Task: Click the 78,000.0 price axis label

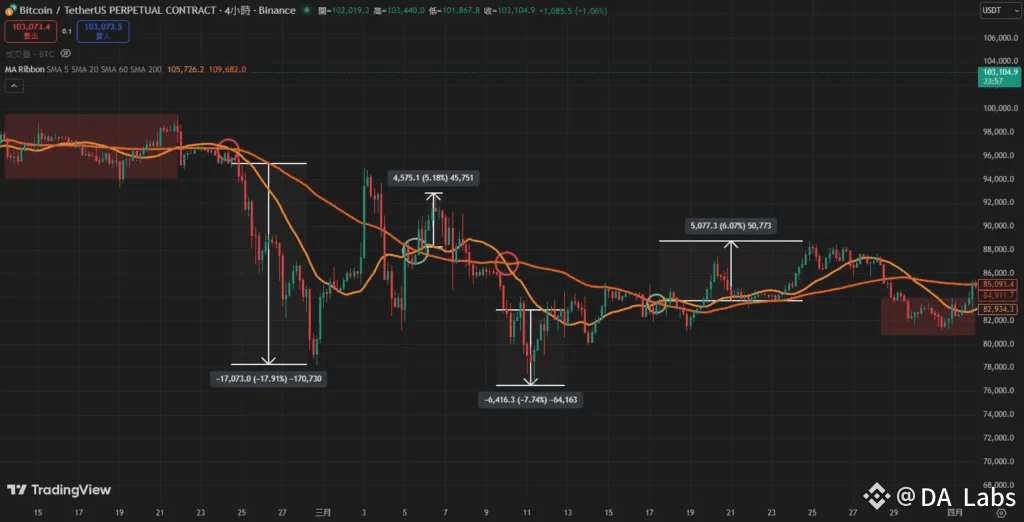Action: pyautogui.click(x=999, y=367)
